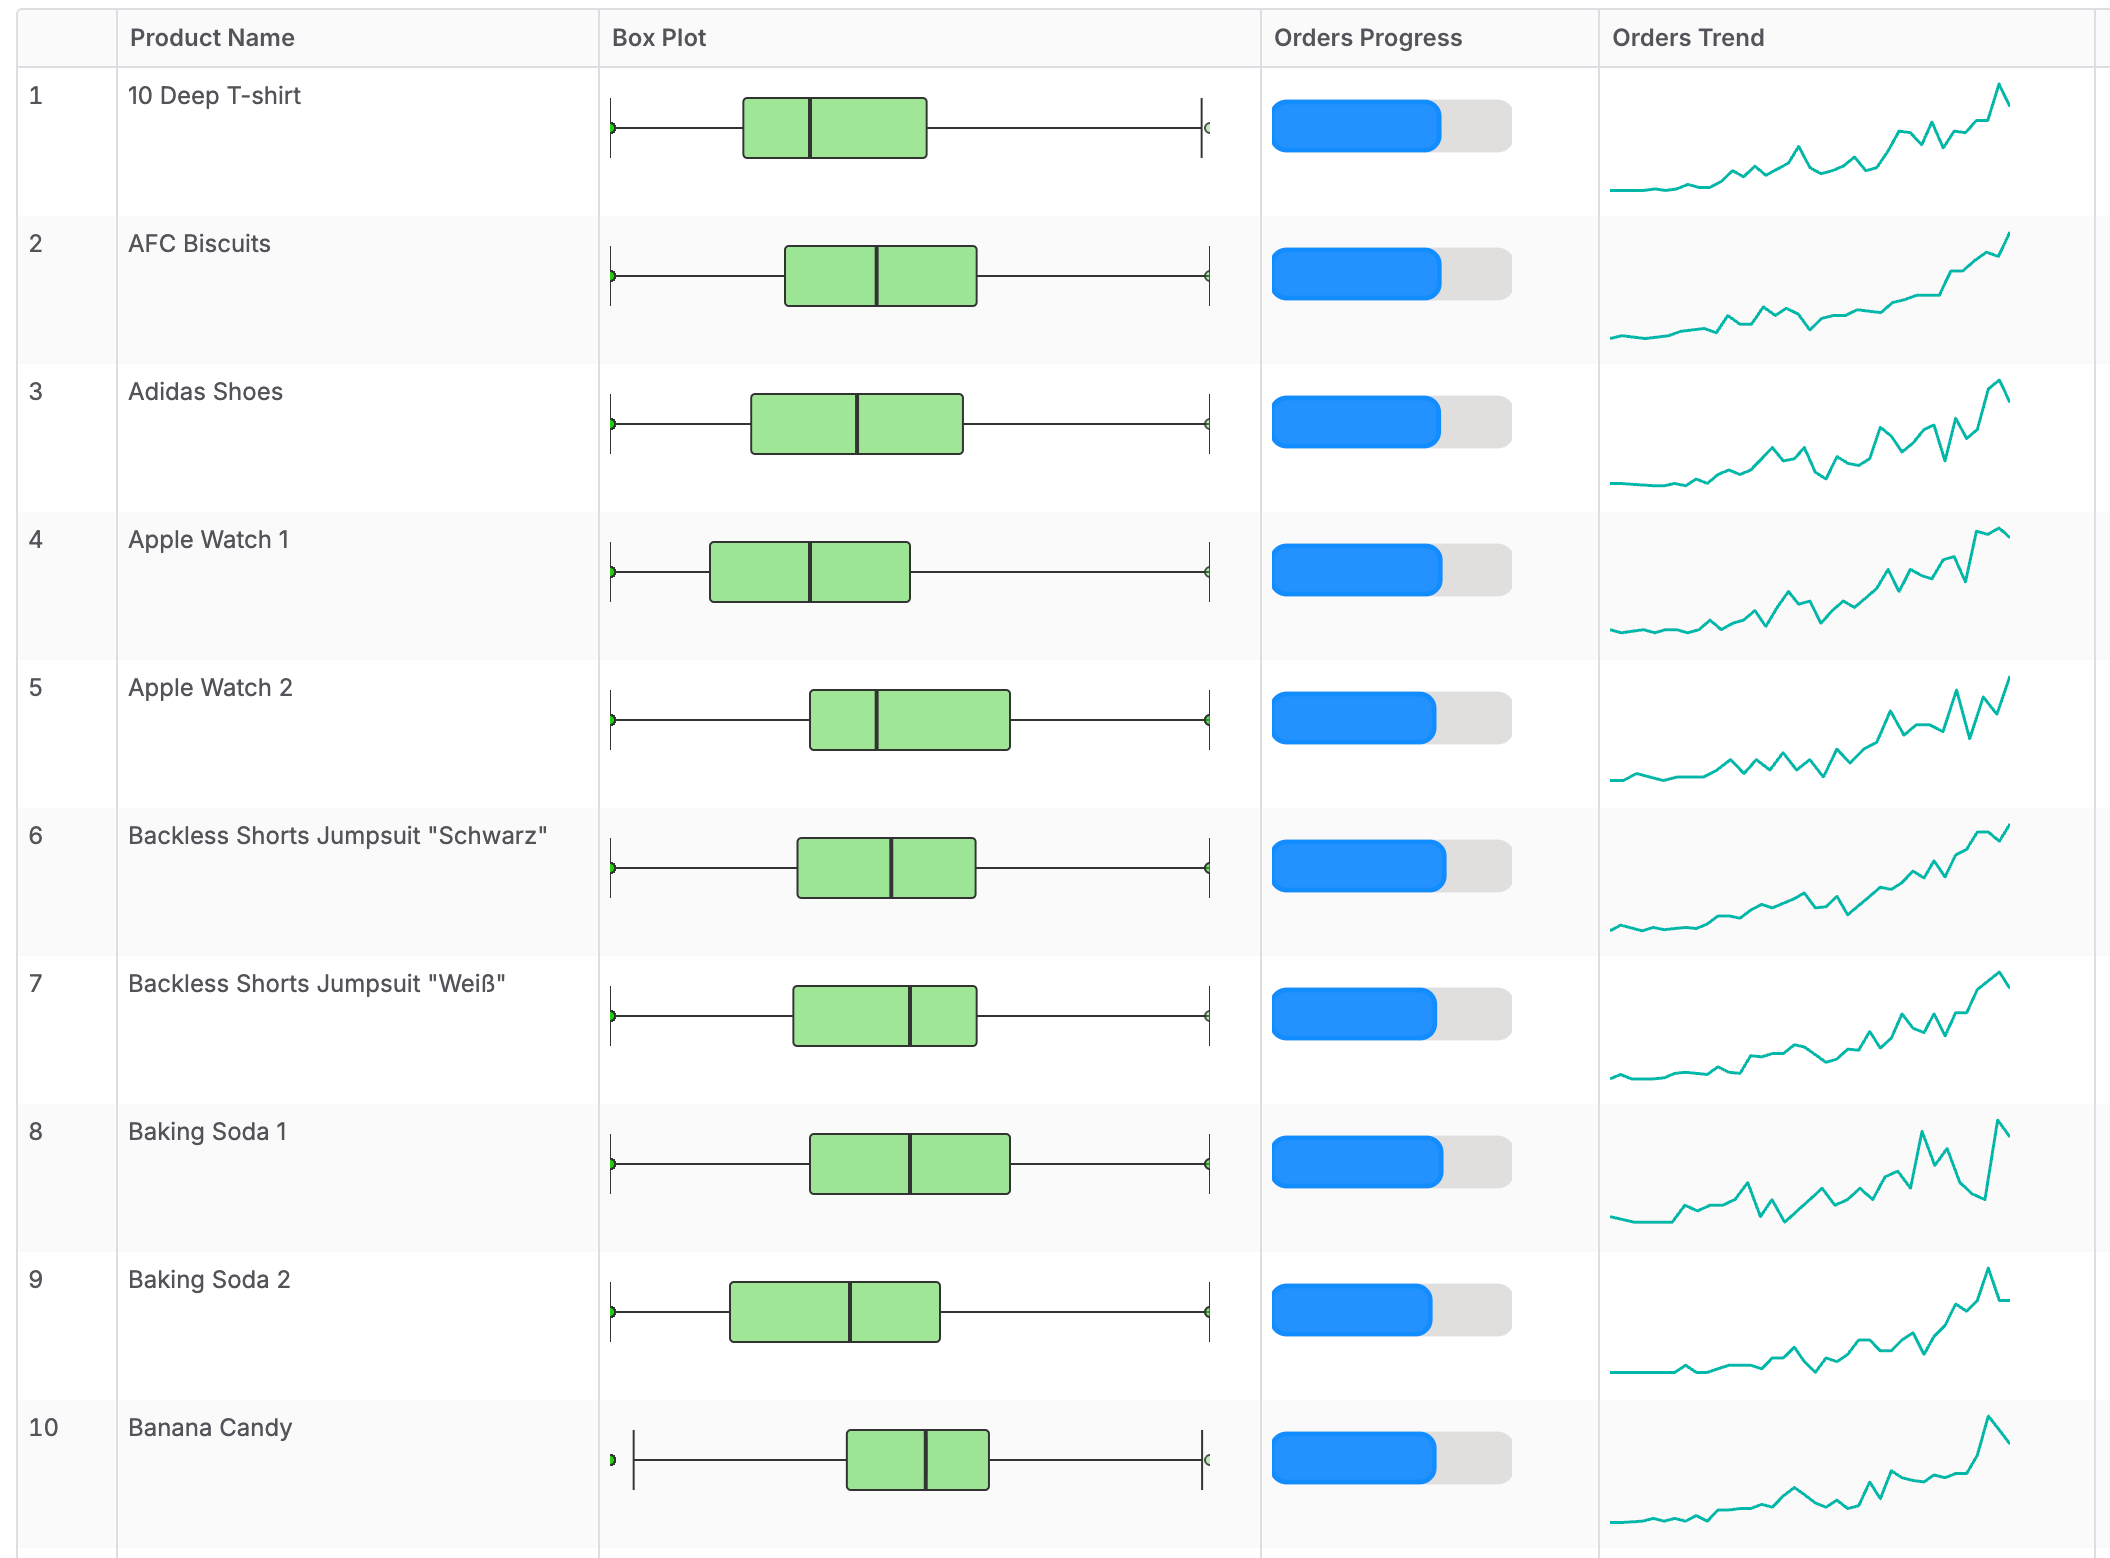The height and width of the screenshot is (1558, 2110).
Task: Click the Backless Shorts "Weiß" trend sparkline
Action: (x=1810, y=1025)
